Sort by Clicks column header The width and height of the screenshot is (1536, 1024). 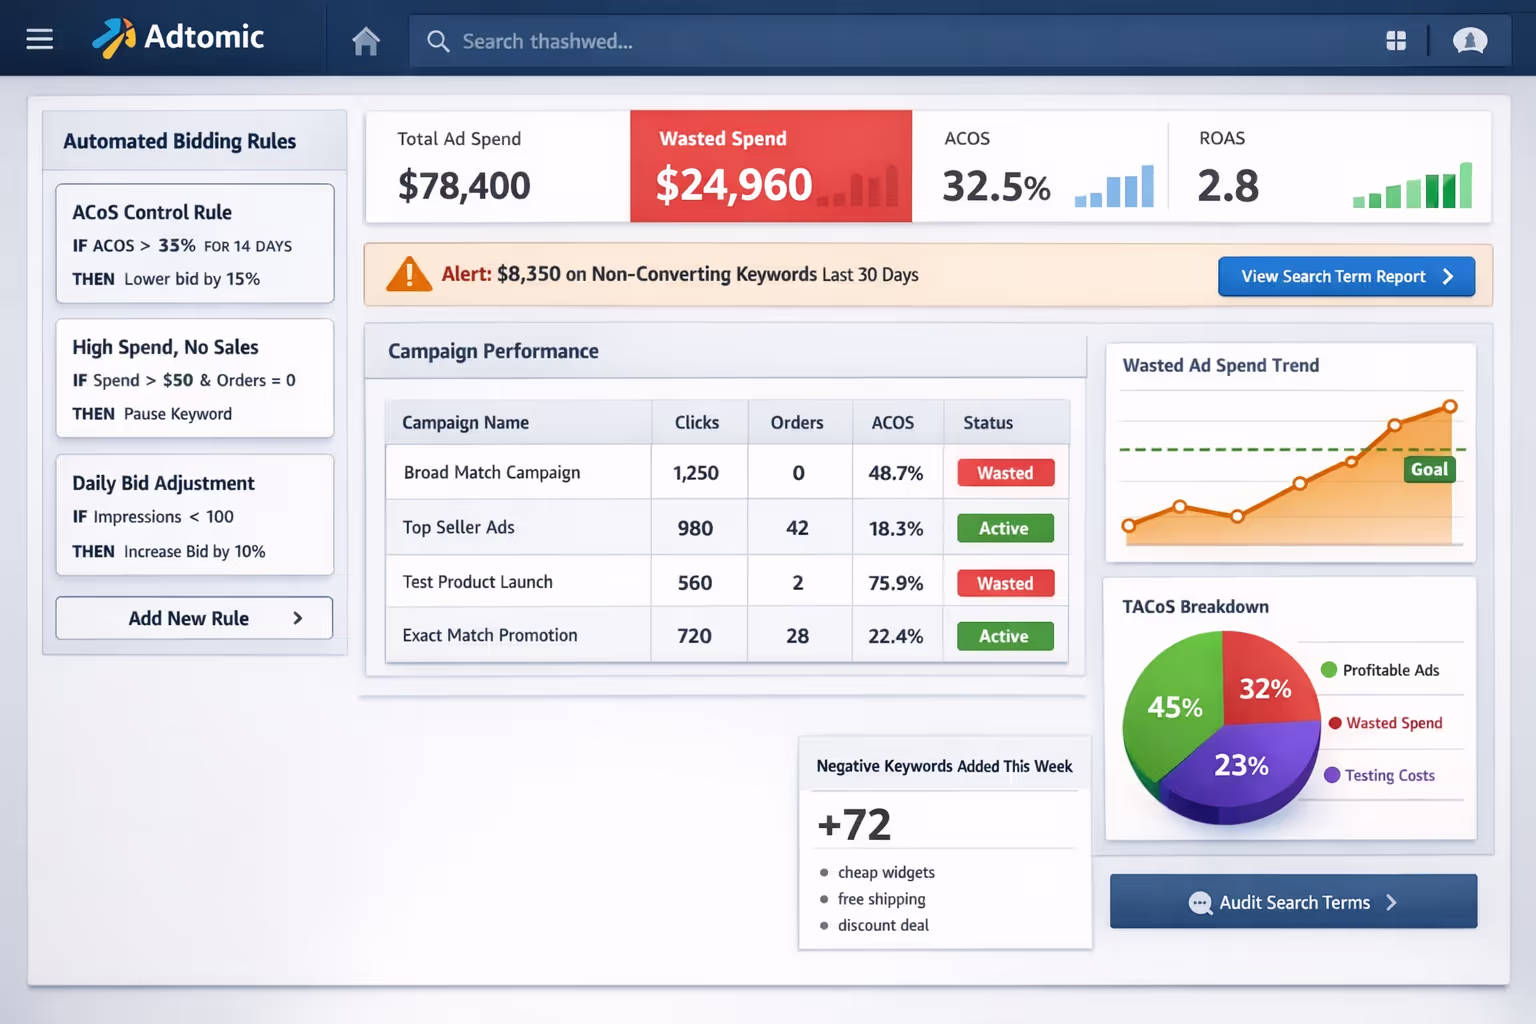pos(697,423)
